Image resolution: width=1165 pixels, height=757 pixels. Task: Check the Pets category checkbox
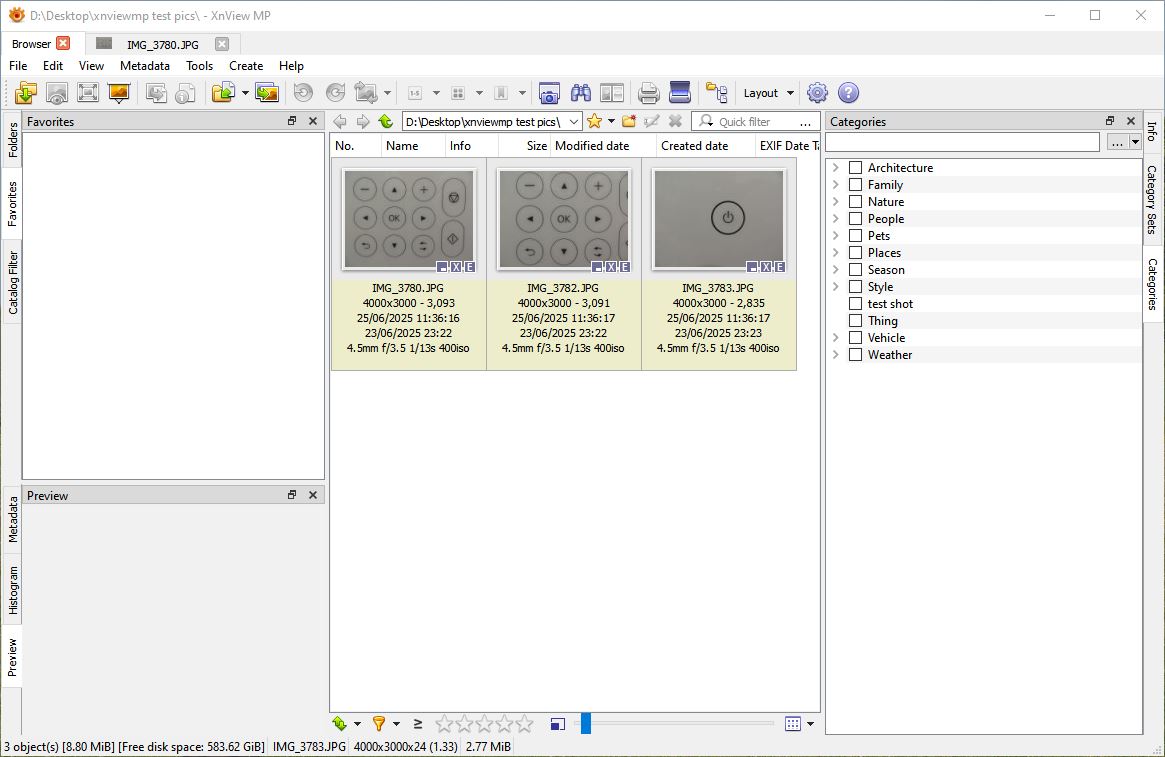click(855, 235)
